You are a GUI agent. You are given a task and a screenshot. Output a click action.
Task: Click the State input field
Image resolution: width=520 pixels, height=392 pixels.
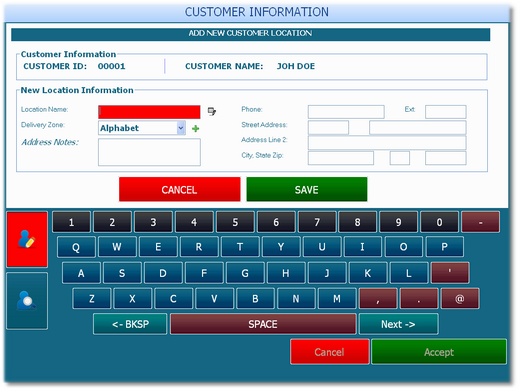point(400,158)
